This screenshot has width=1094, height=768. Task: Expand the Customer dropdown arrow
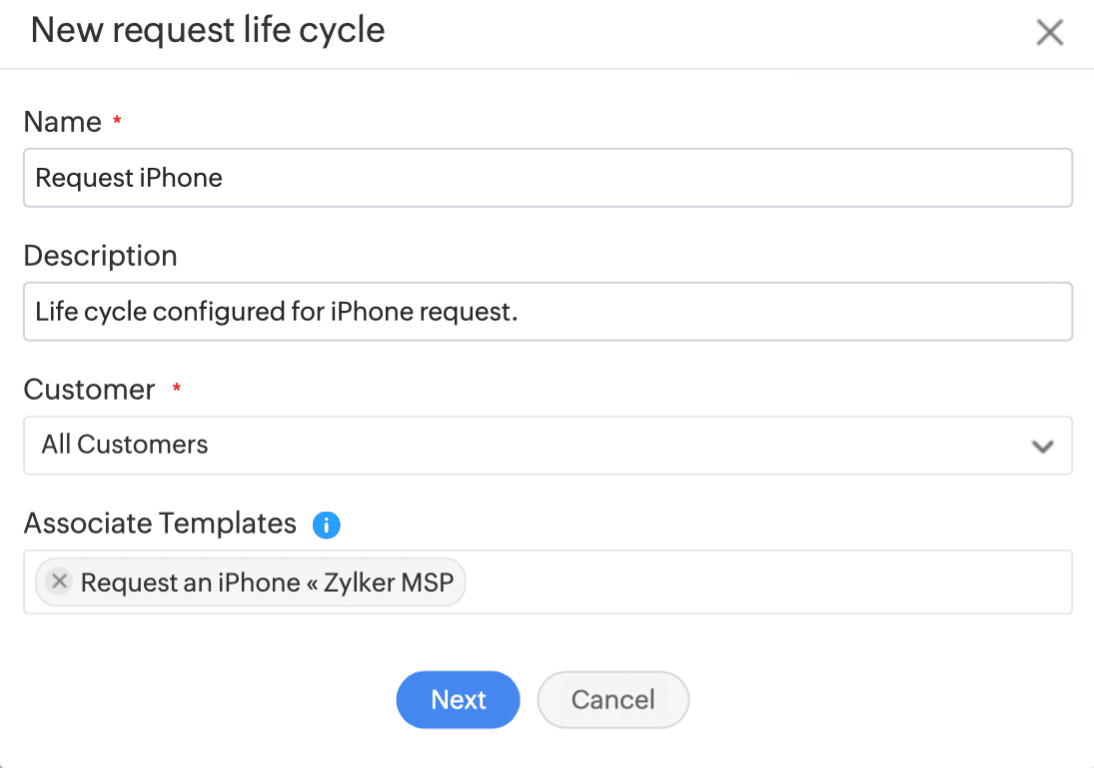coord(1042,446)
